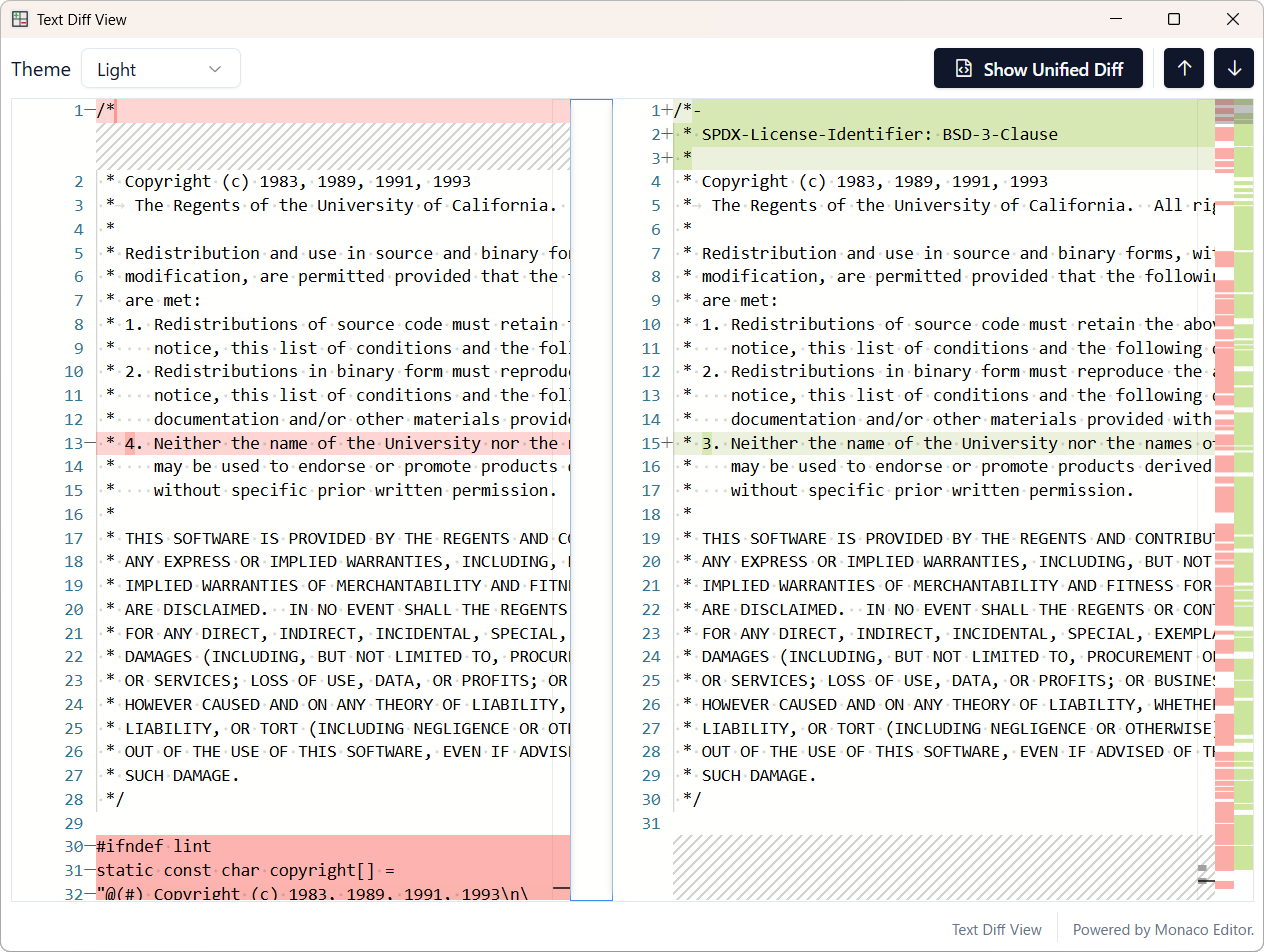Click the Text Diff View app icon in title bar

[19, 19]
